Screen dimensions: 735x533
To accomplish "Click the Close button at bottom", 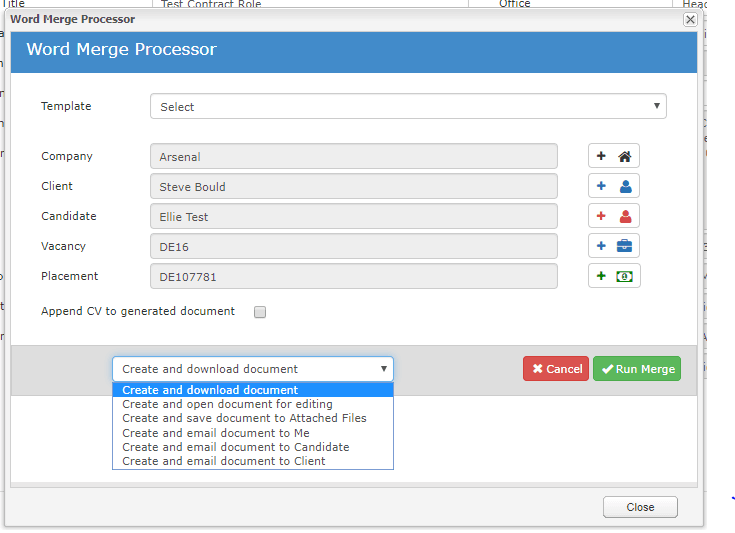I will click(x=640, y=507).
